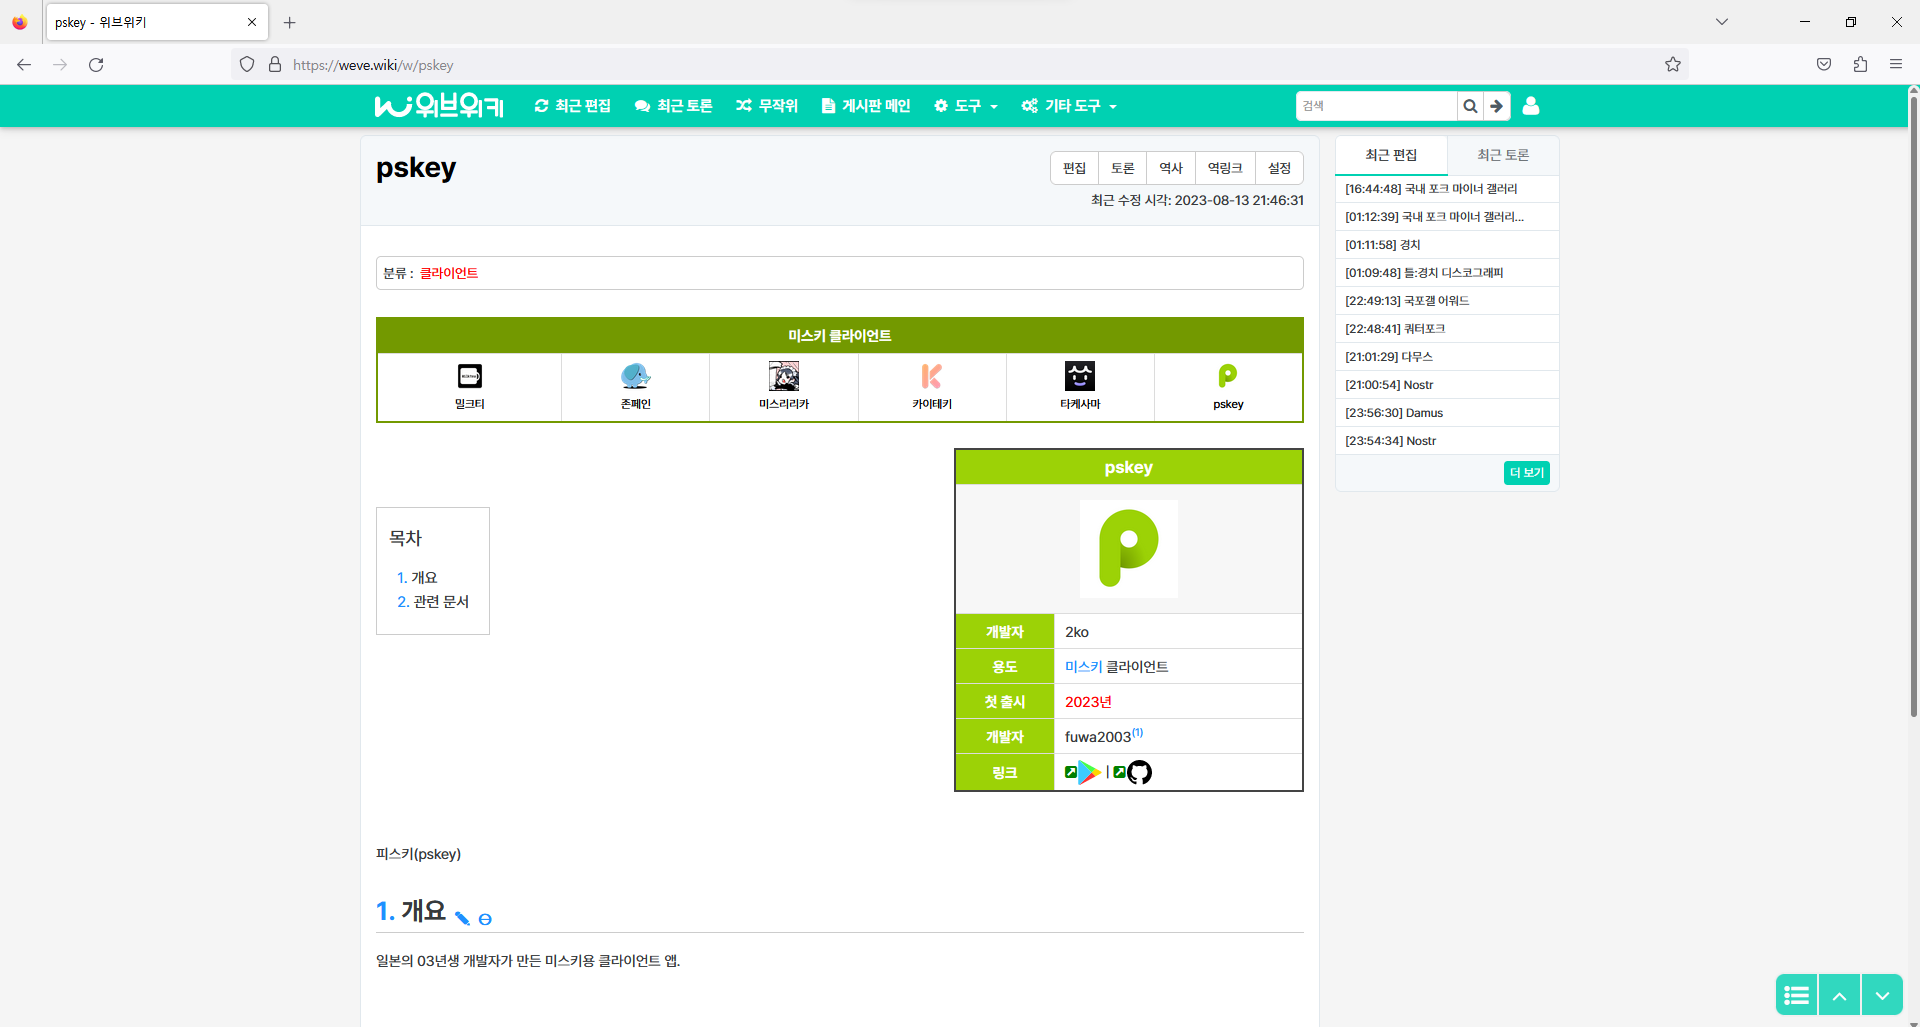Click the go-arrow icon beside search
This screenshot has height=1027, width=1920.
[1497, 105]
